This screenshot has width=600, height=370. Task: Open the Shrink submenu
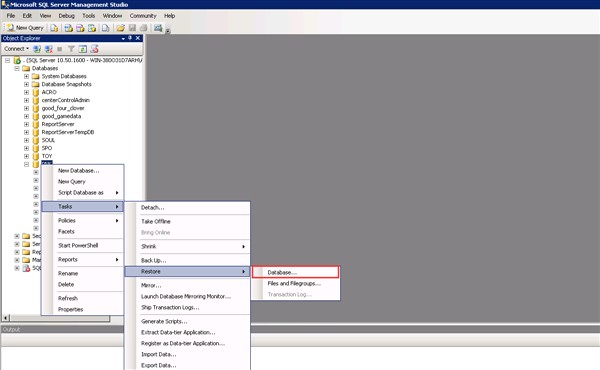coord(188,247)
